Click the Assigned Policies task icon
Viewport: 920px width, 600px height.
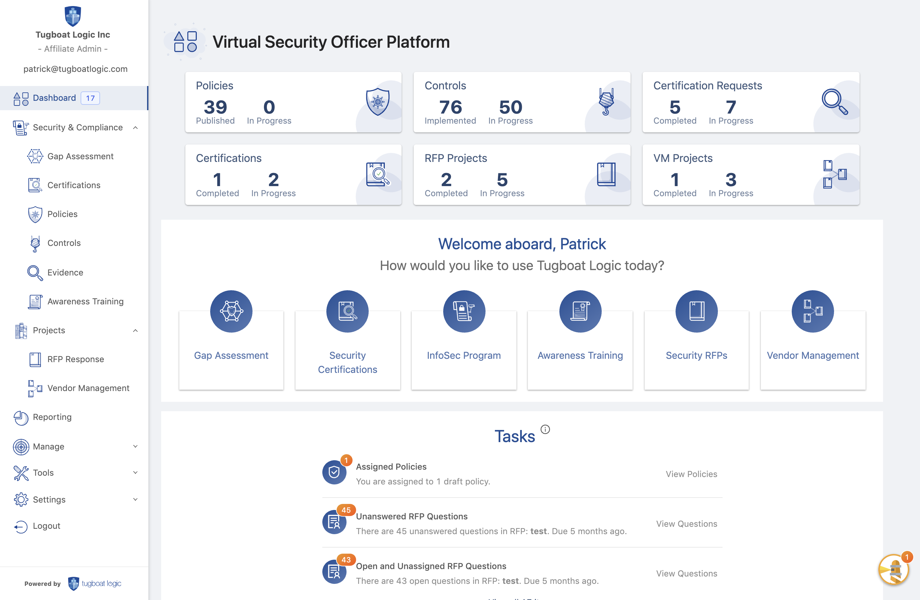click(334, 472)
